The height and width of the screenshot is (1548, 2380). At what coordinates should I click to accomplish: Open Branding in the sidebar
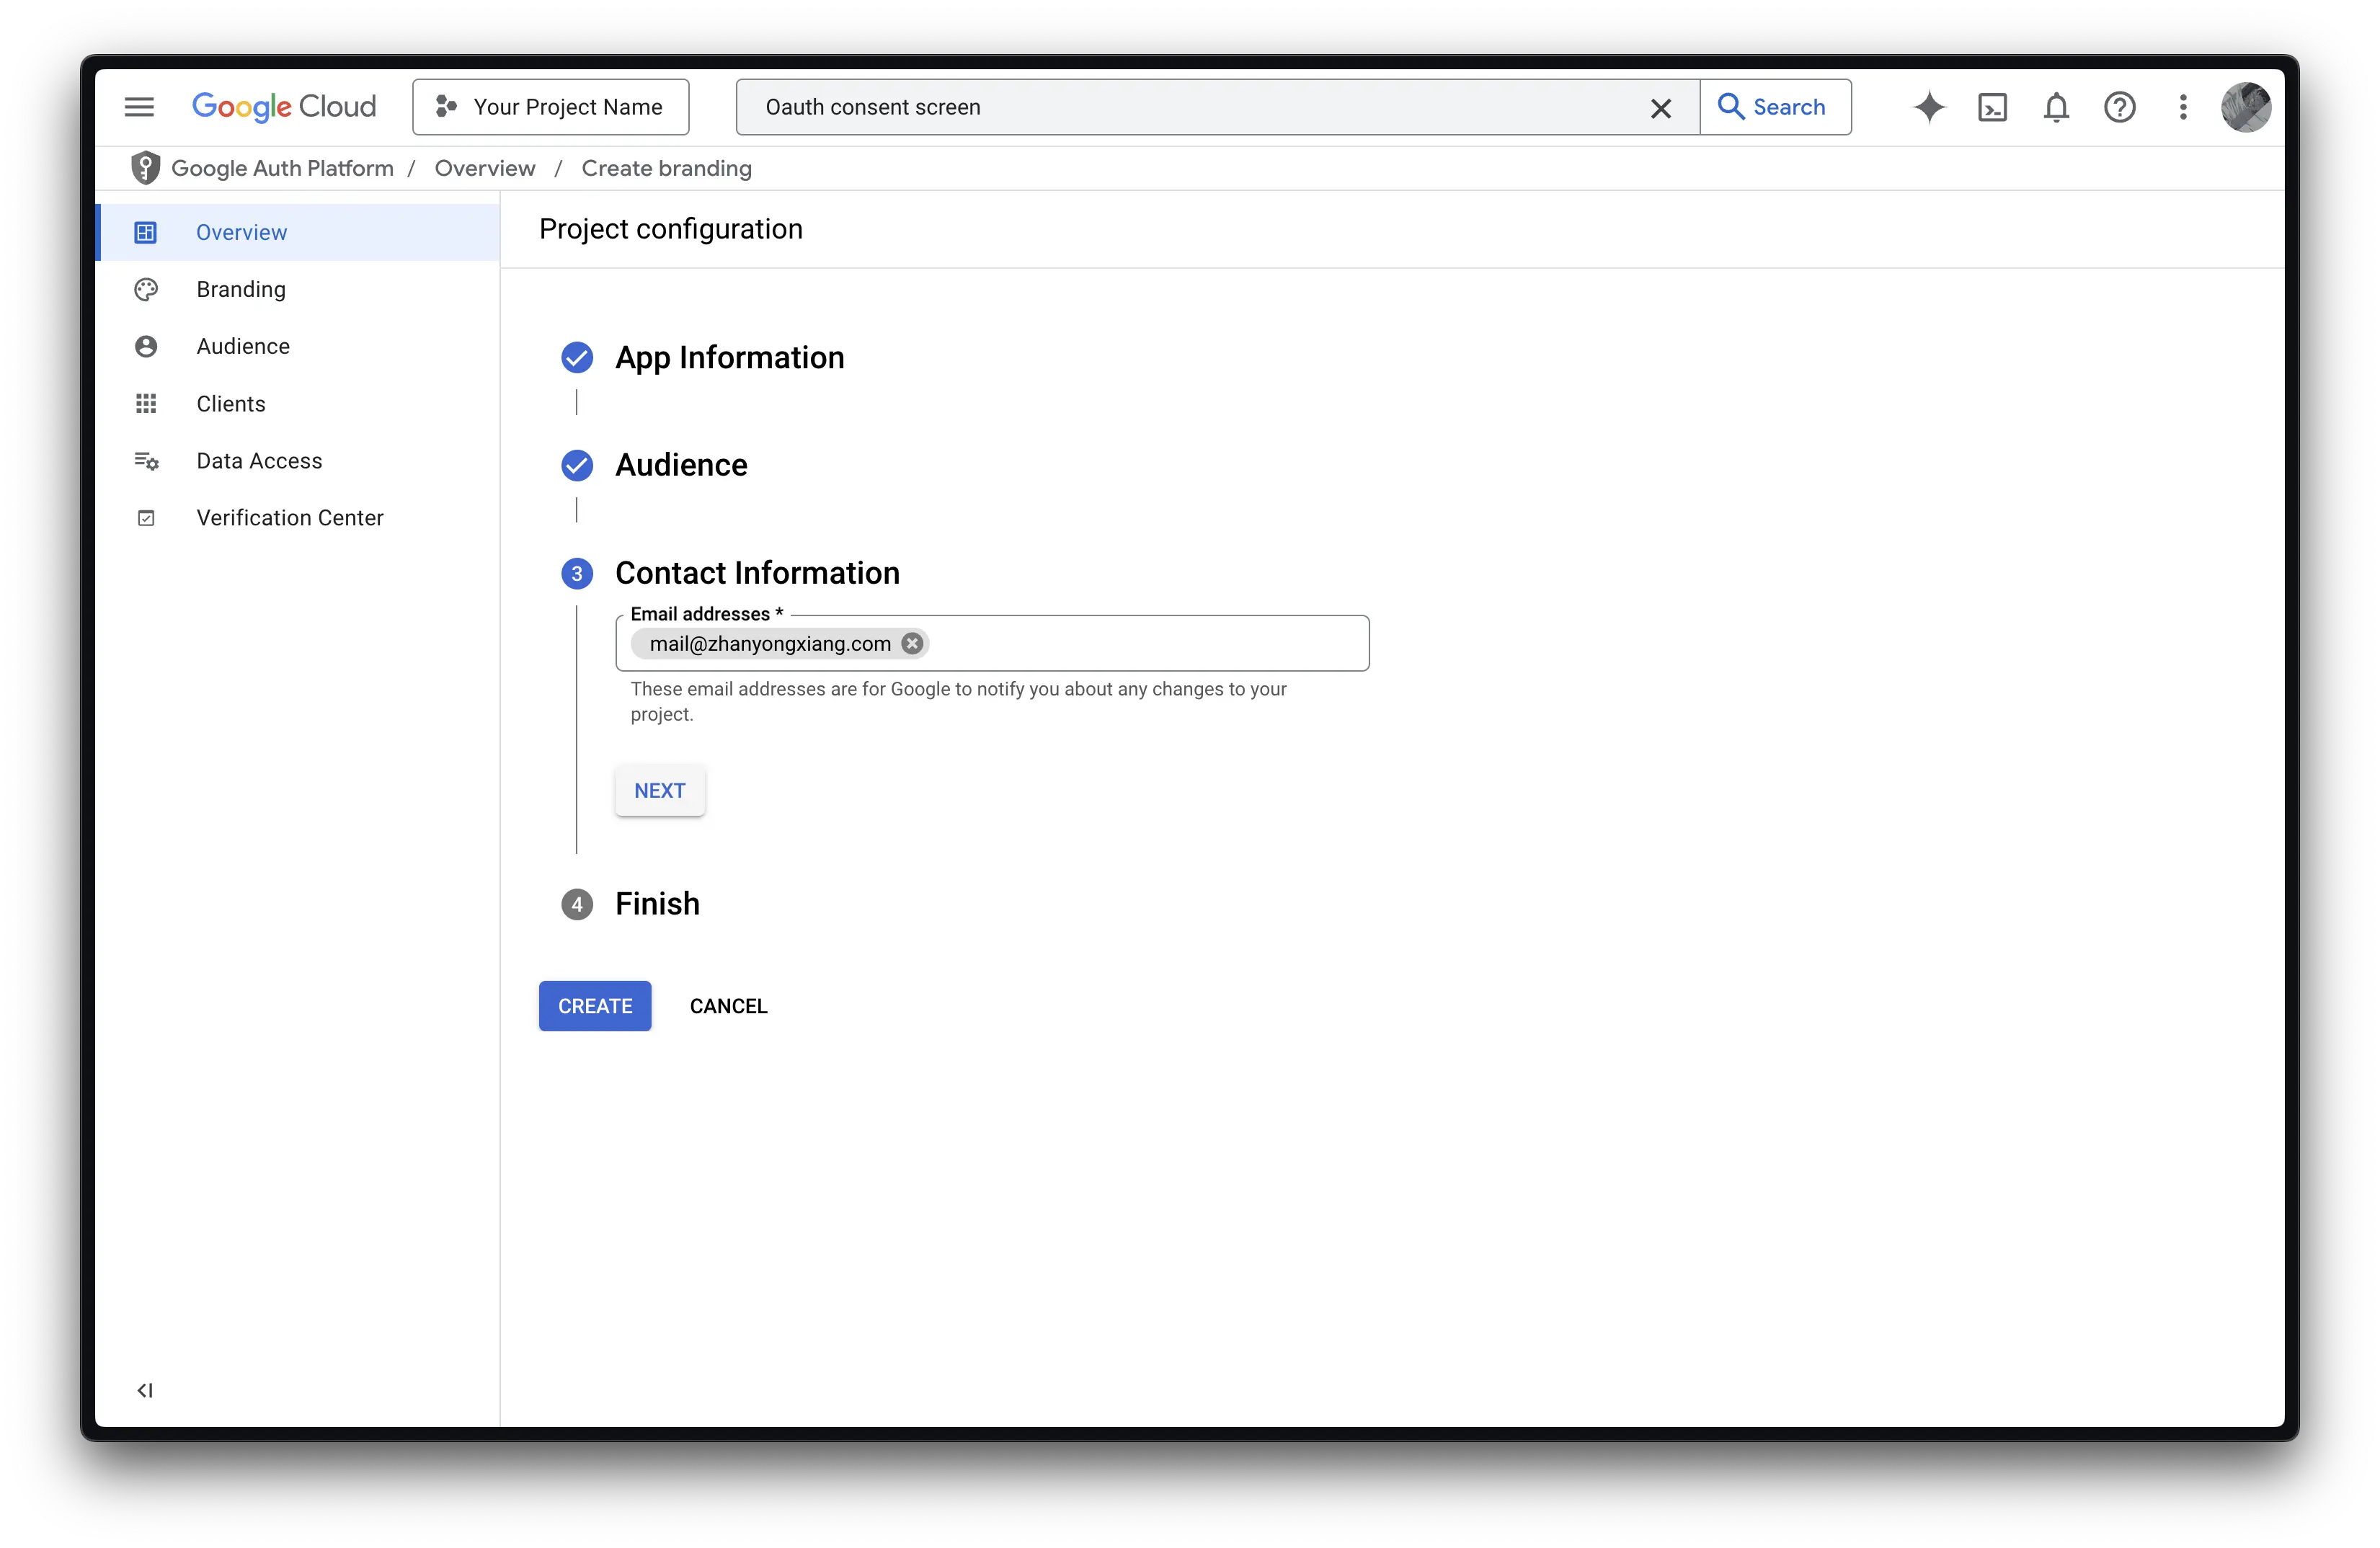[298, 289]
